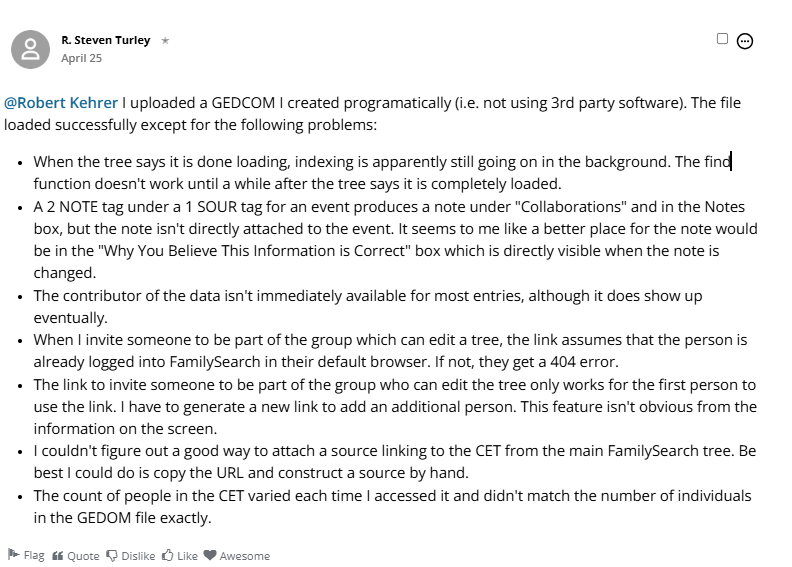Select the Quote text label

point(83,556)
